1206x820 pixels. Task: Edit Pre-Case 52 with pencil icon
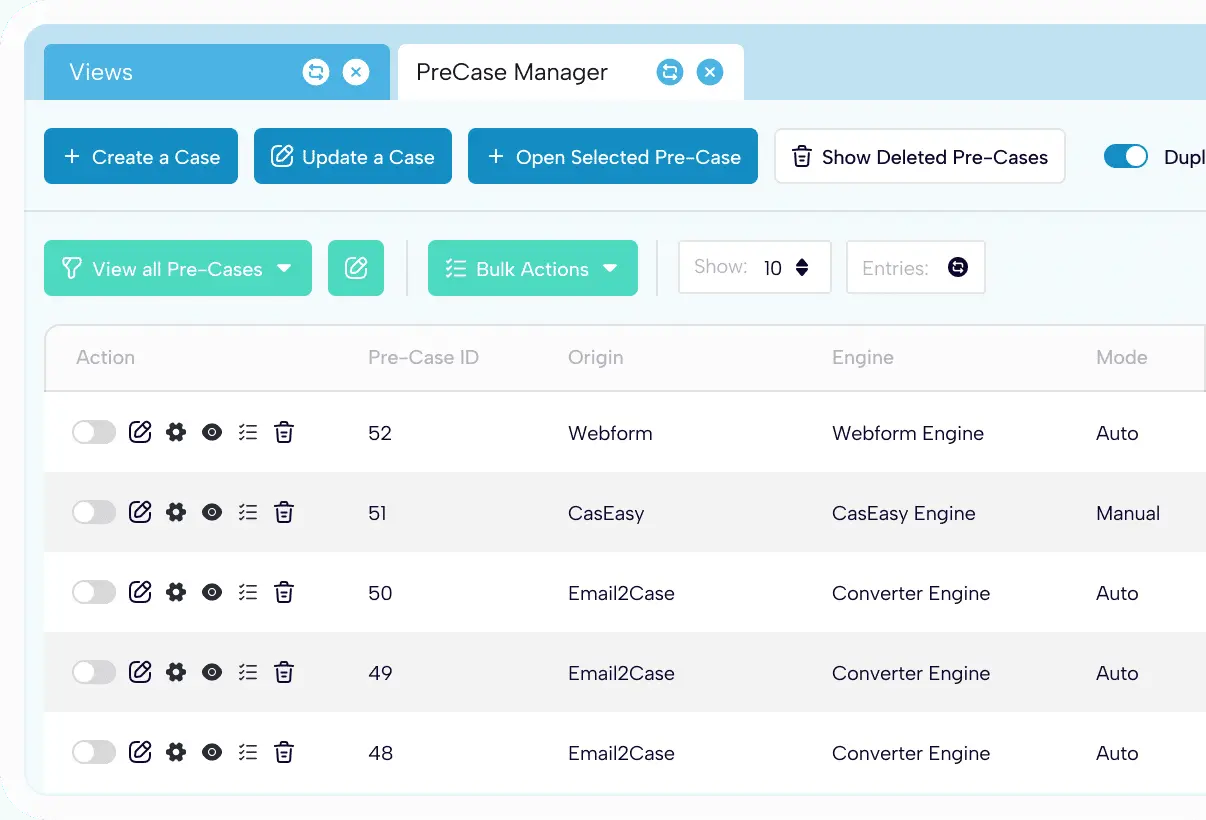pos(141,432)
